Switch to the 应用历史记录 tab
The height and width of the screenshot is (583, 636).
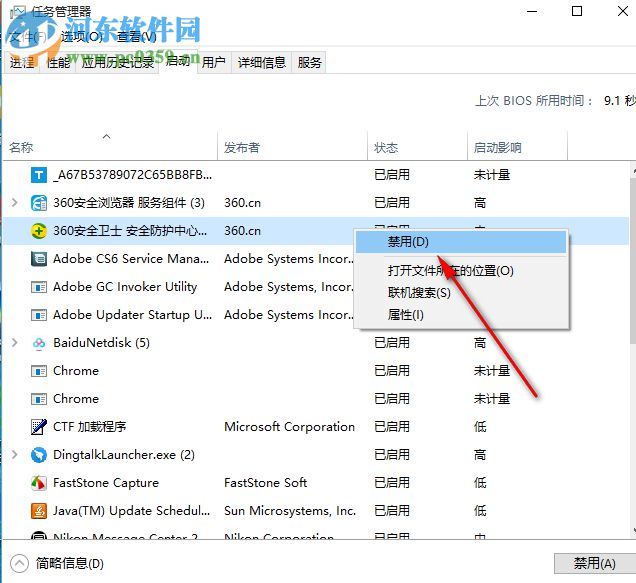pyautogui.click(x=118, y=62)
